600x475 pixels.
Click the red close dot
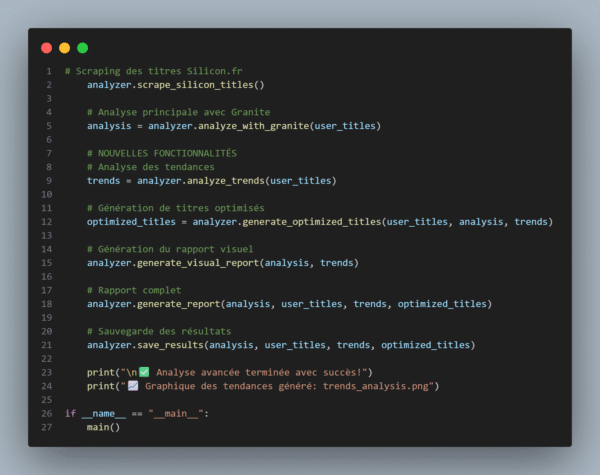click(x=46, y=47)
